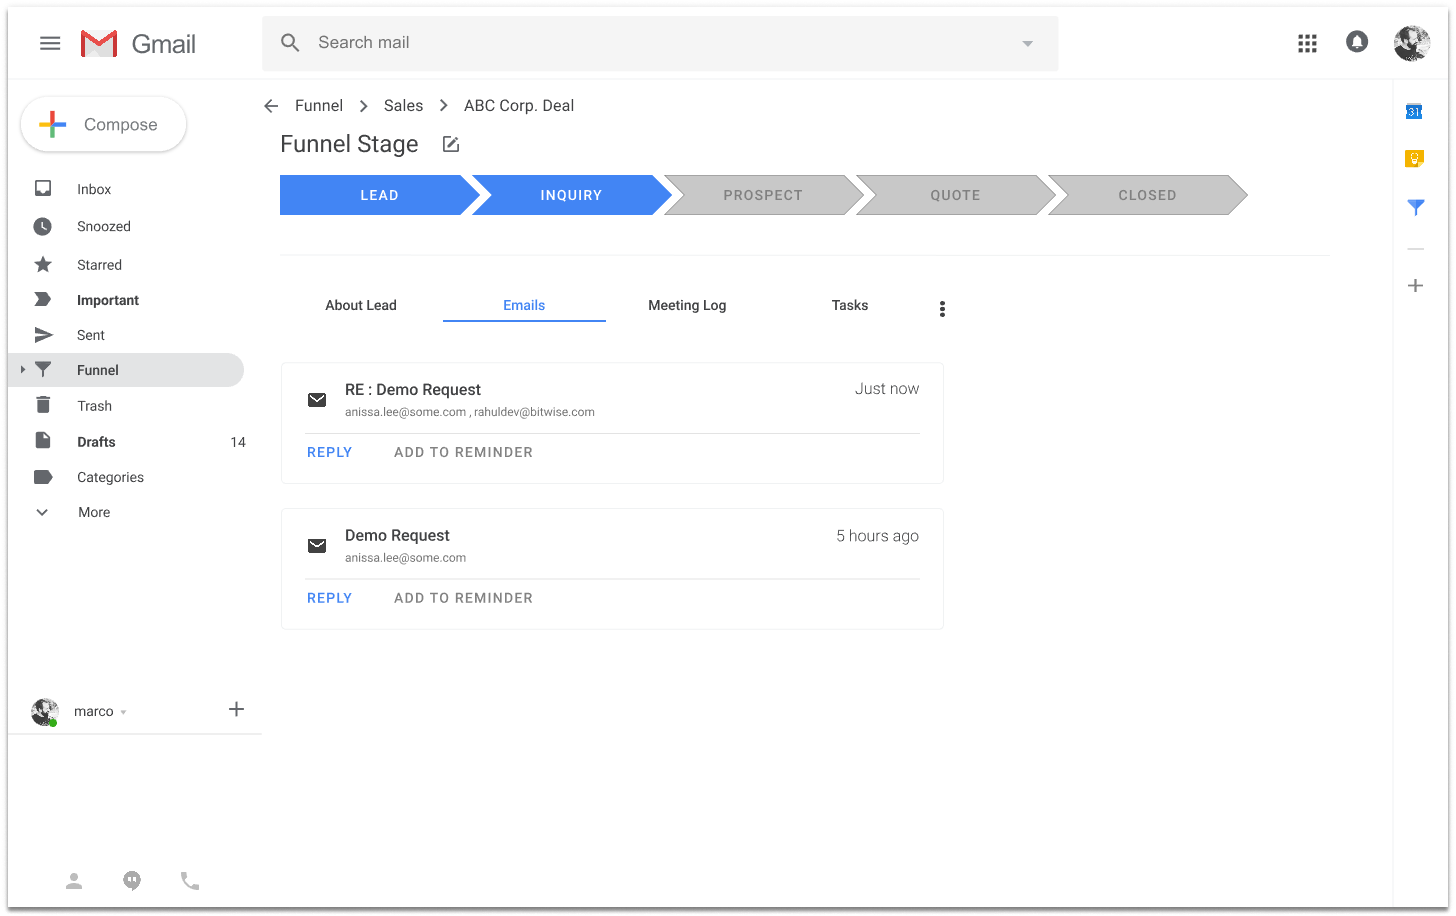Switch to the Meeting Log tab
Viewport: 1456px width, 916px height.
[x=687, y=305]
